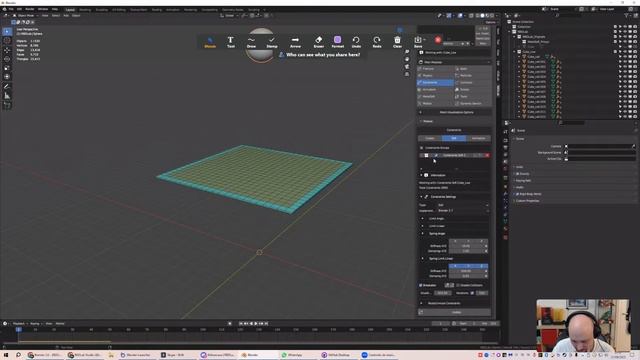Viewport: 640px width, 360px height.
Task: Activate the Eraser annotation tool
Action: 319,42
